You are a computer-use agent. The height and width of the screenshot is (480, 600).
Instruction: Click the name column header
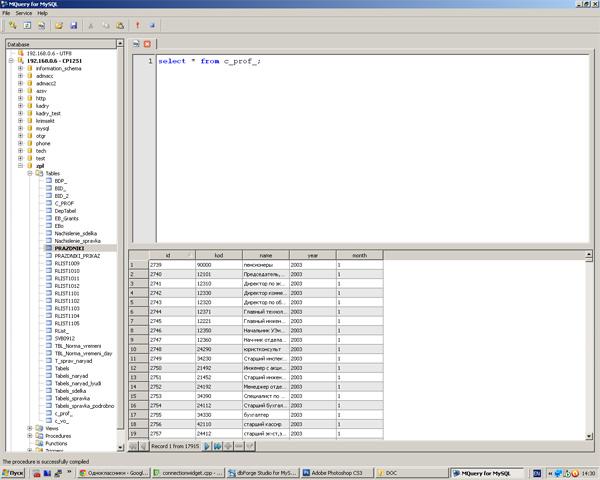coord(266,255)
